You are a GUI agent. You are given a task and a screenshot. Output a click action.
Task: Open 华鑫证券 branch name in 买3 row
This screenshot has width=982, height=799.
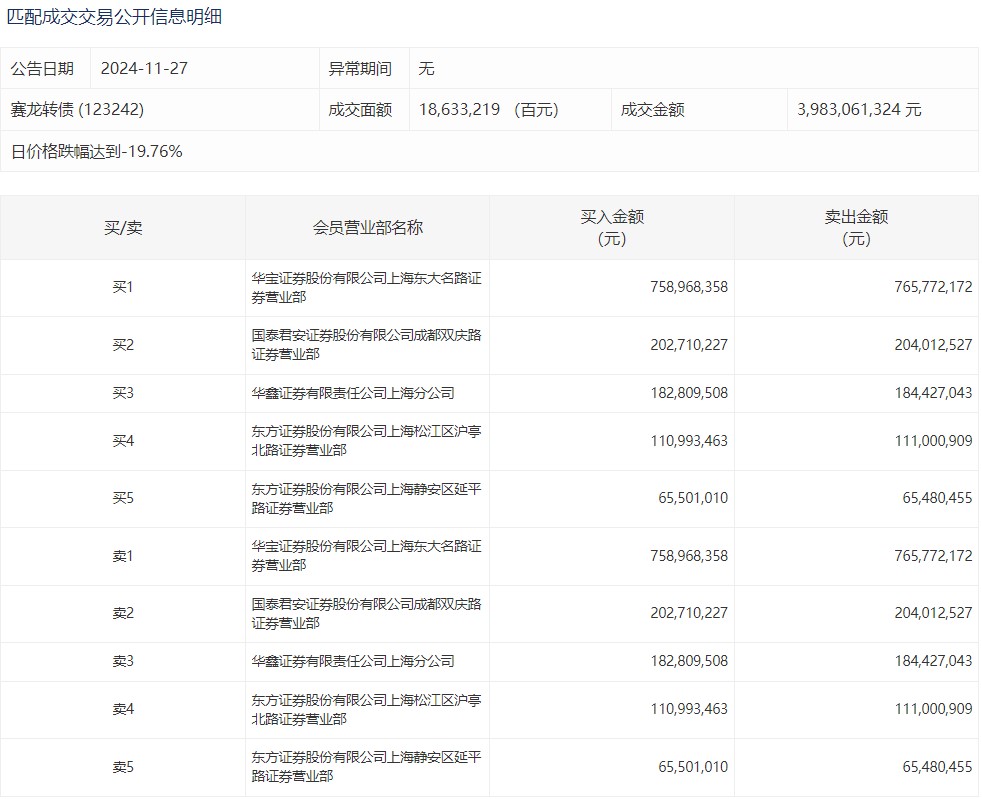click(353, 393)
